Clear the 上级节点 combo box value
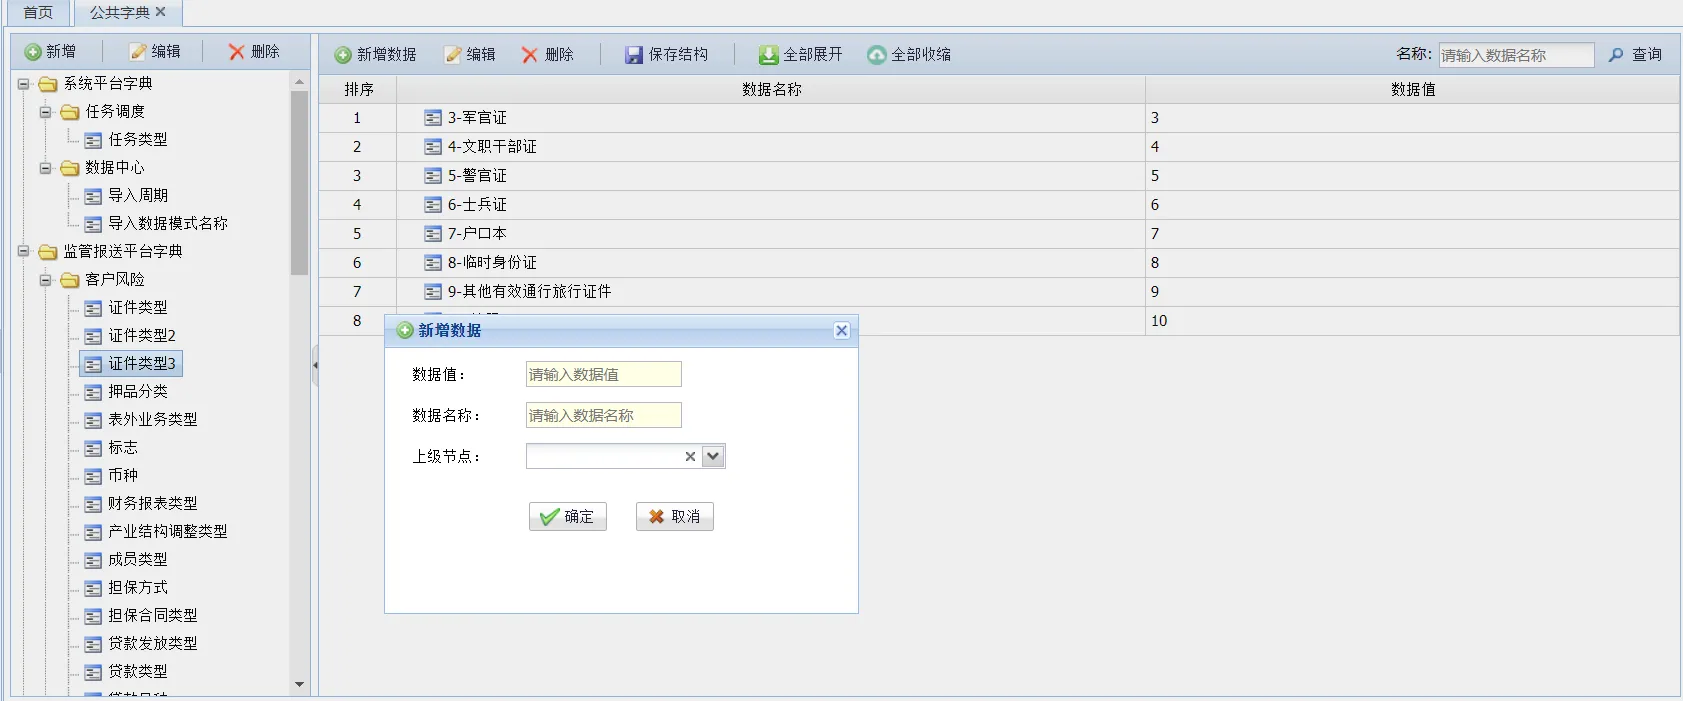 pyautogui.click(x=690, y=457)
